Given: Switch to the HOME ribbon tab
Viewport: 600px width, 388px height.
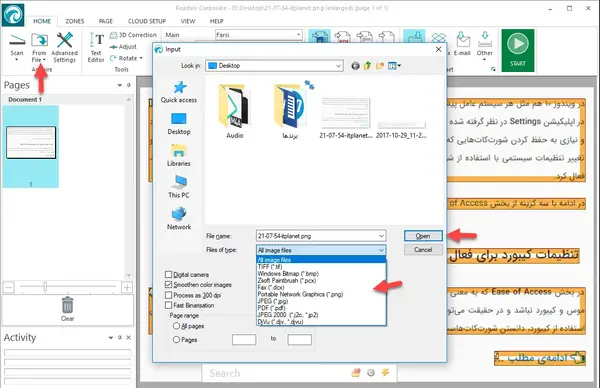Looking at the screenshot, I should pyautogui.click(x=42, y=21).
